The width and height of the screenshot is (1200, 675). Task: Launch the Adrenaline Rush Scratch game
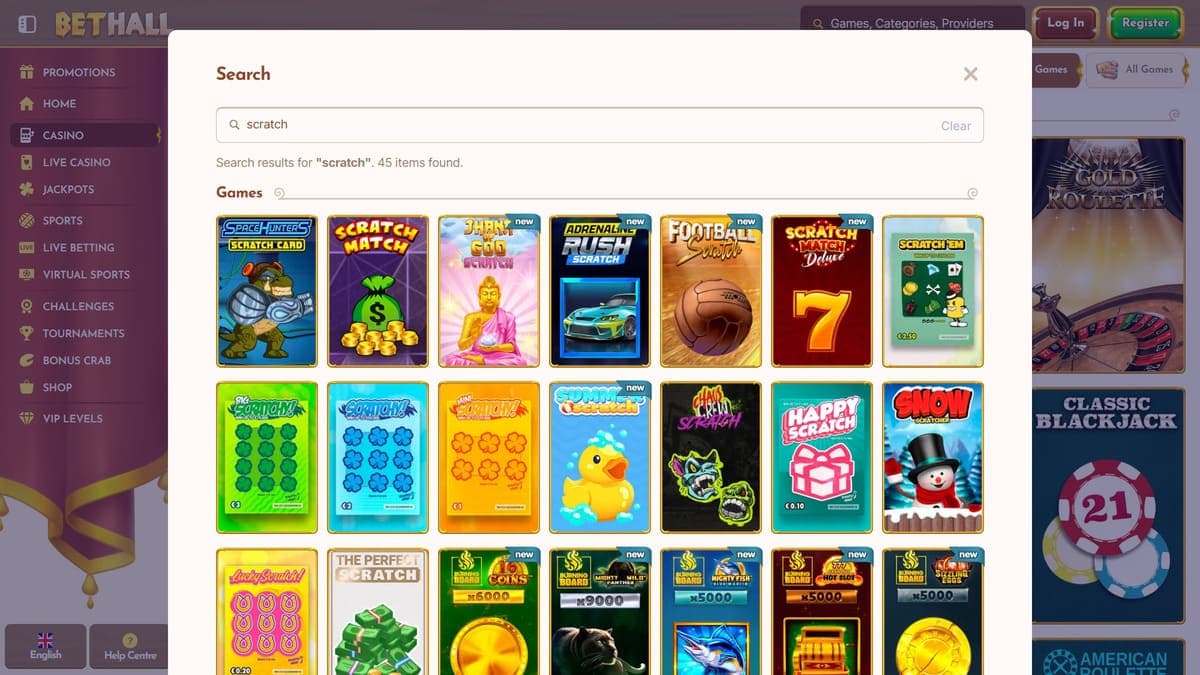[600, 291]
